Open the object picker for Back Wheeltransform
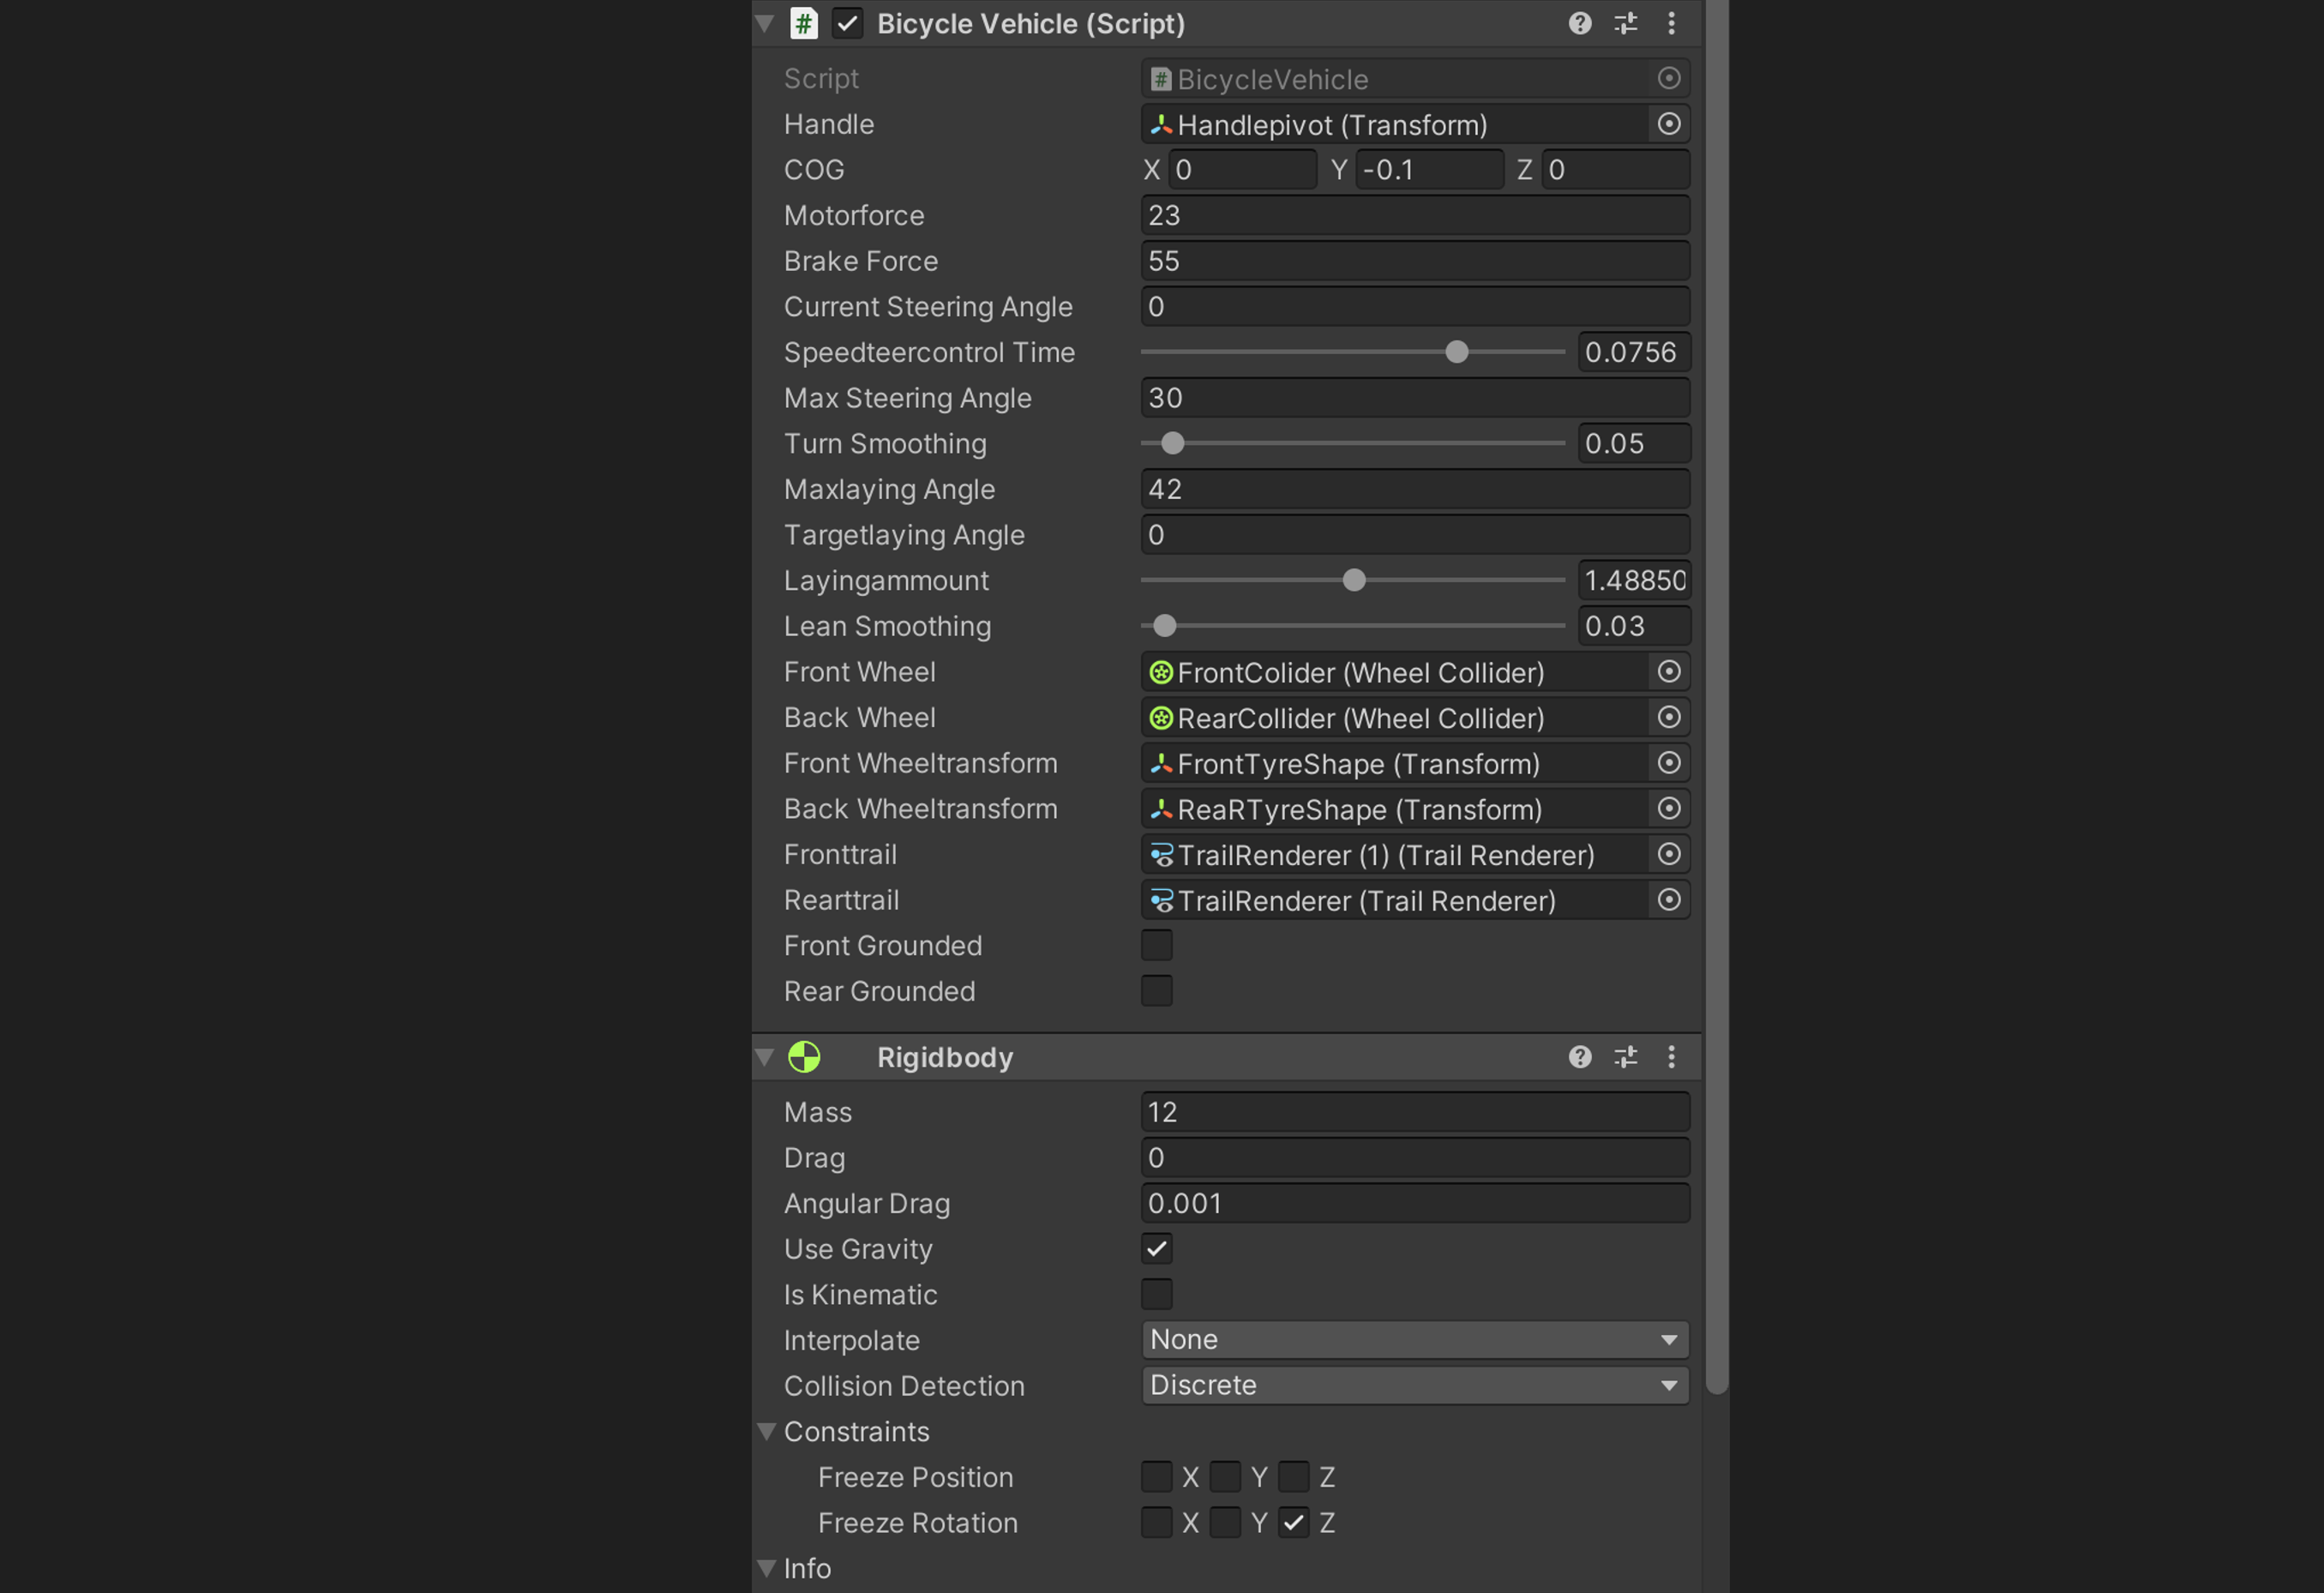This screenshot has height=1593, width=2324. pyautogui.click(x=1668, y=809)
